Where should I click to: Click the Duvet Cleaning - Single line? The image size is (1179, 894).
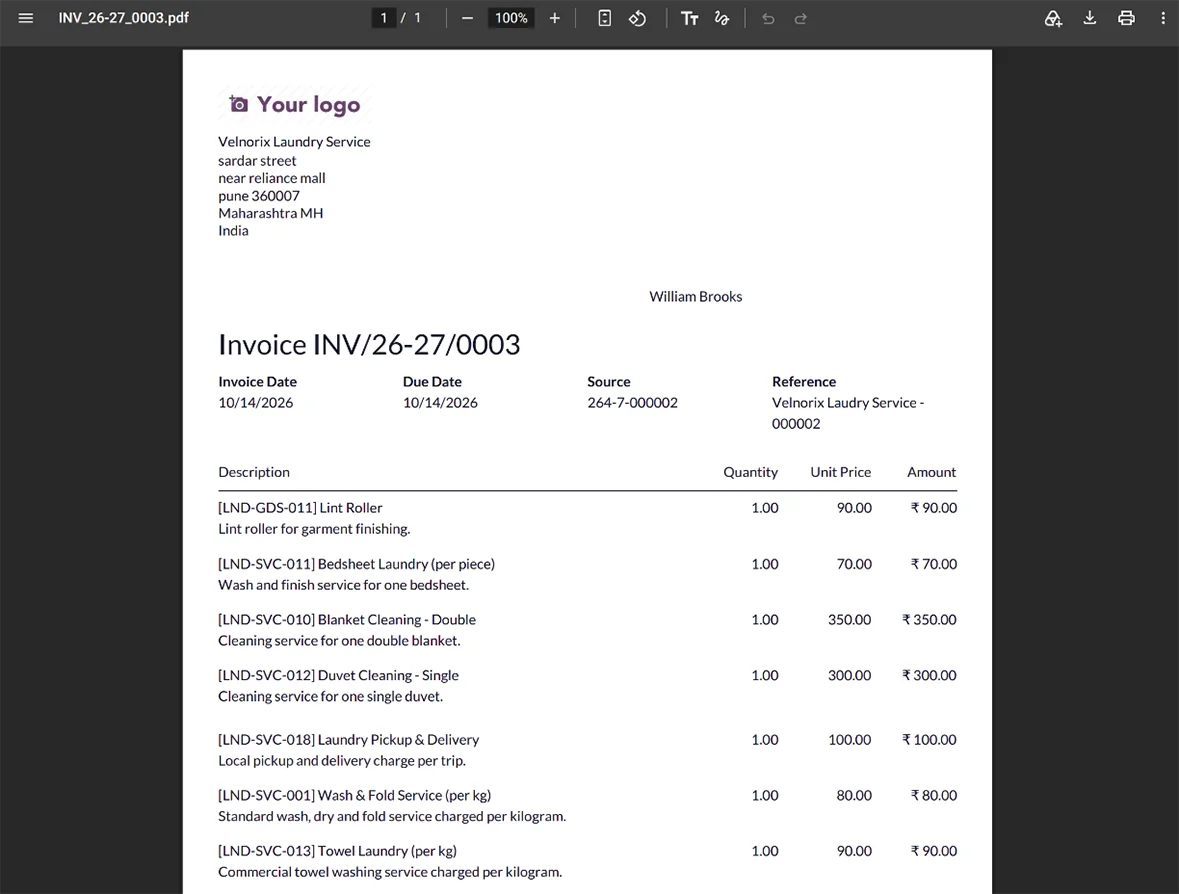(338, 675)
